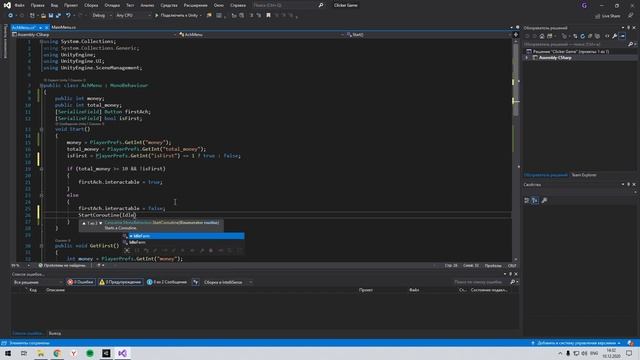
Task: Toggle the Ошибки errors filter button
Action: pos(81,282)
